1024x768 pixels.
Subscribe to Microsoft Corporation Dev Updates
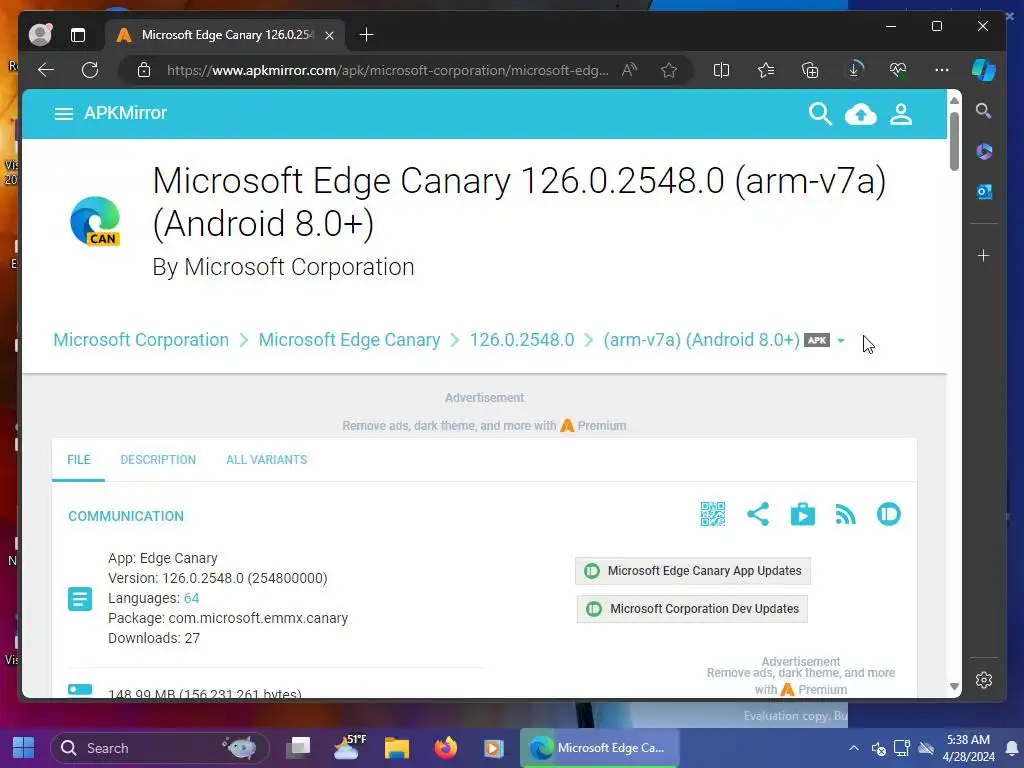(x=692, y=609)
